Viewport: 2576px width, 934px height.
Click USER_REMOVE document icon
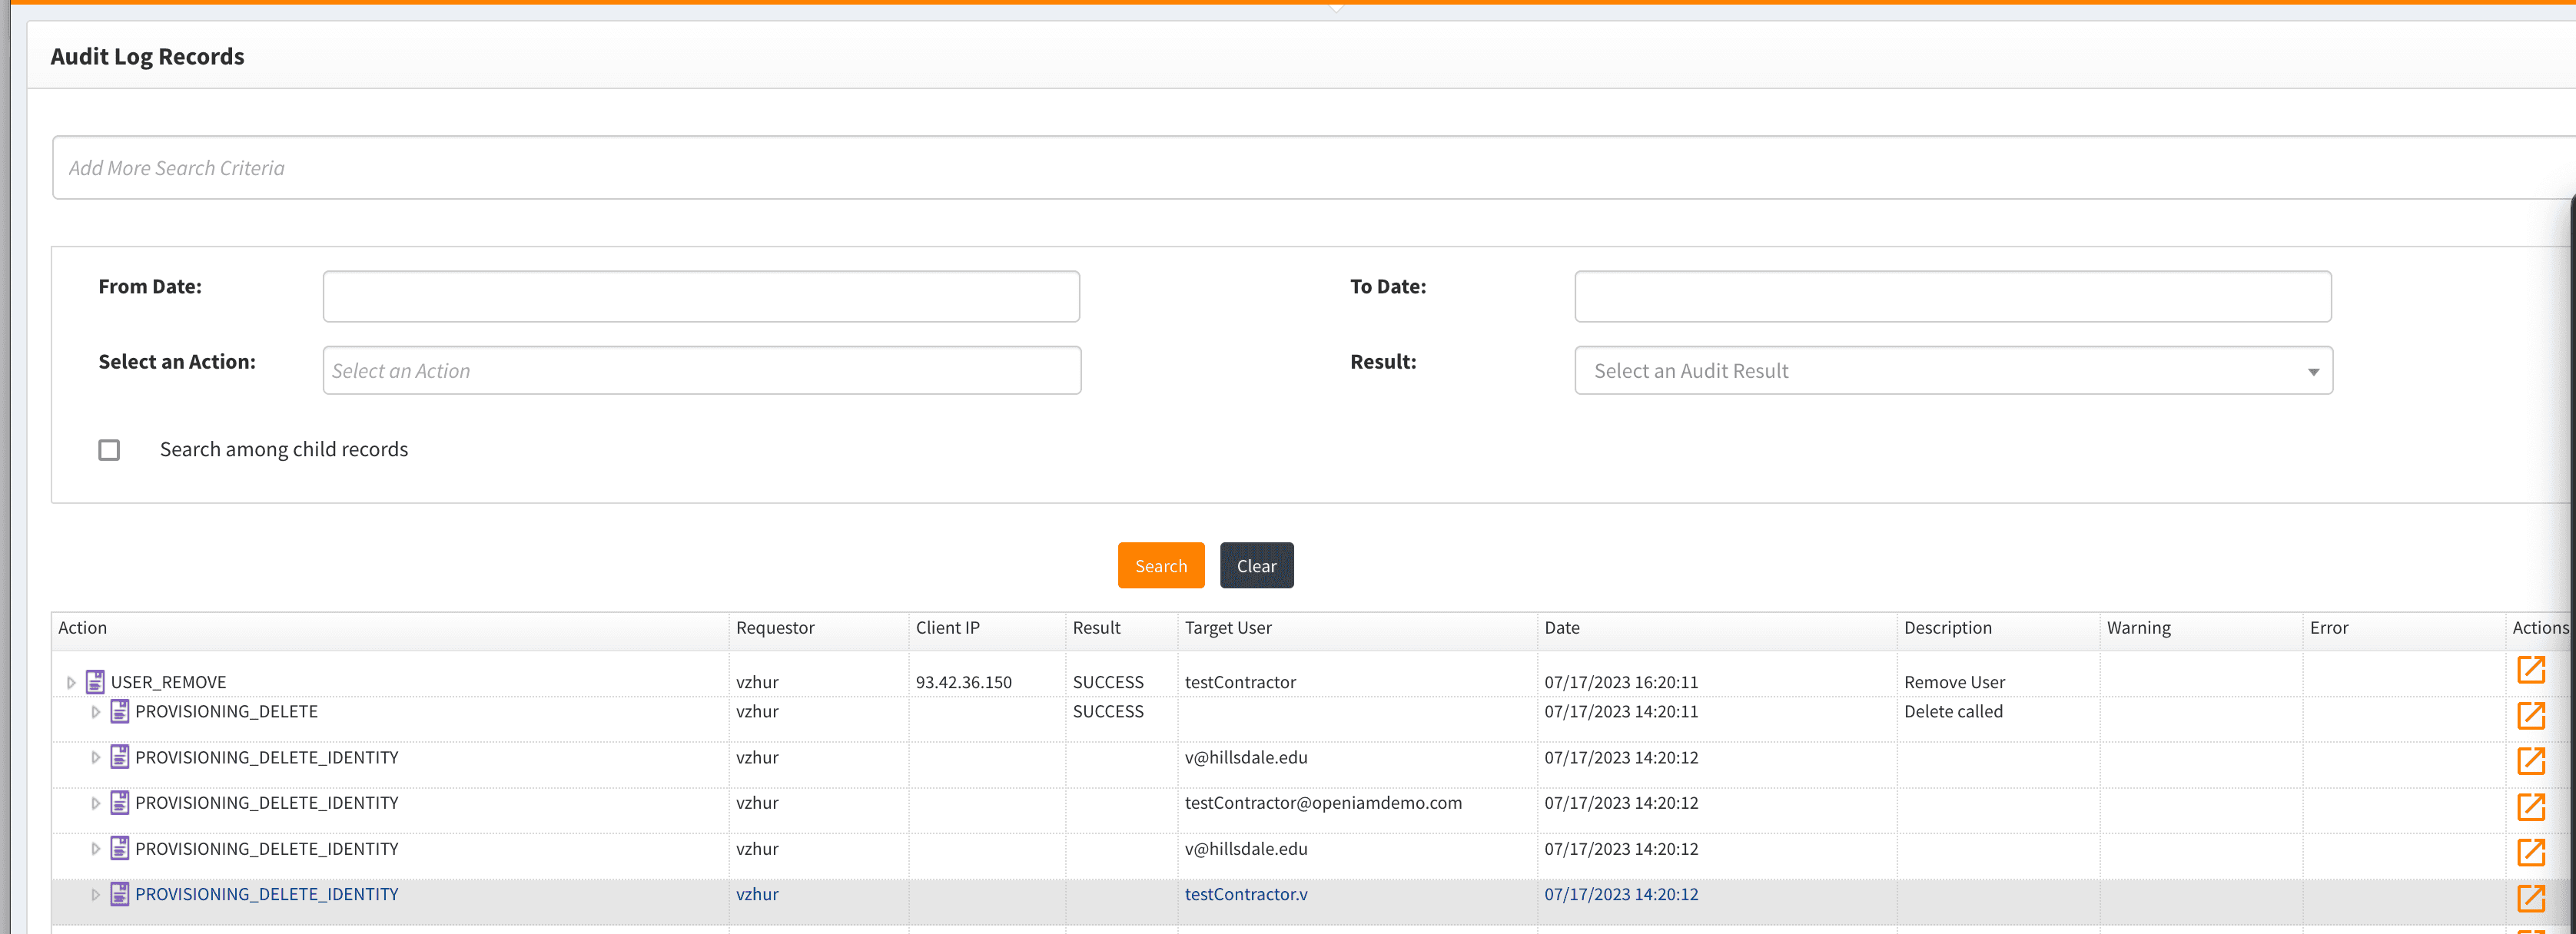[95, 682]
